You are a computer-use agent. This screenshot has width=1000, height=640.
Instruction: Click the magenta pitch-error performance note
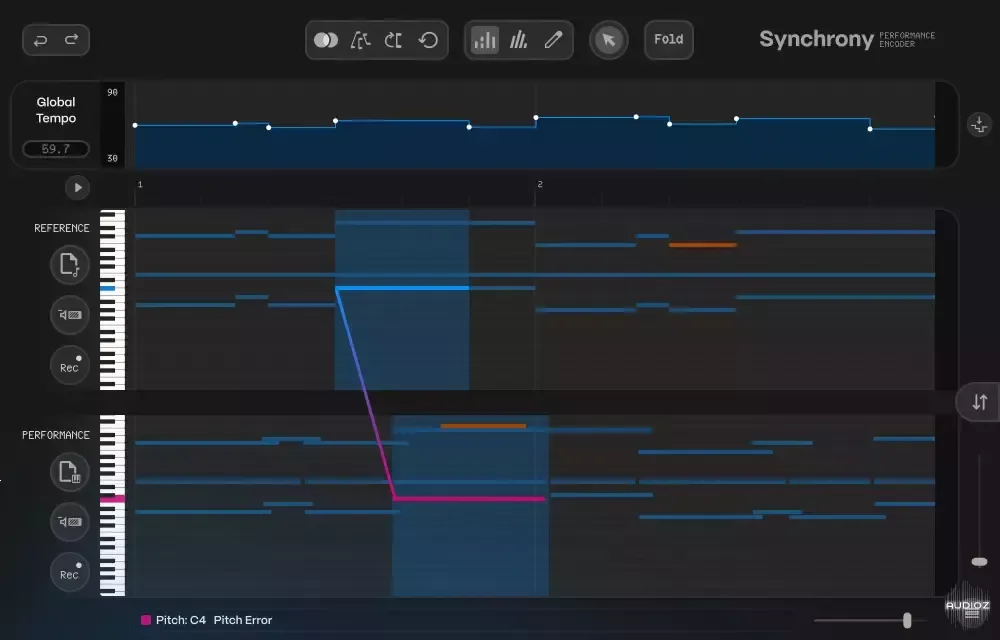[469, 498]
